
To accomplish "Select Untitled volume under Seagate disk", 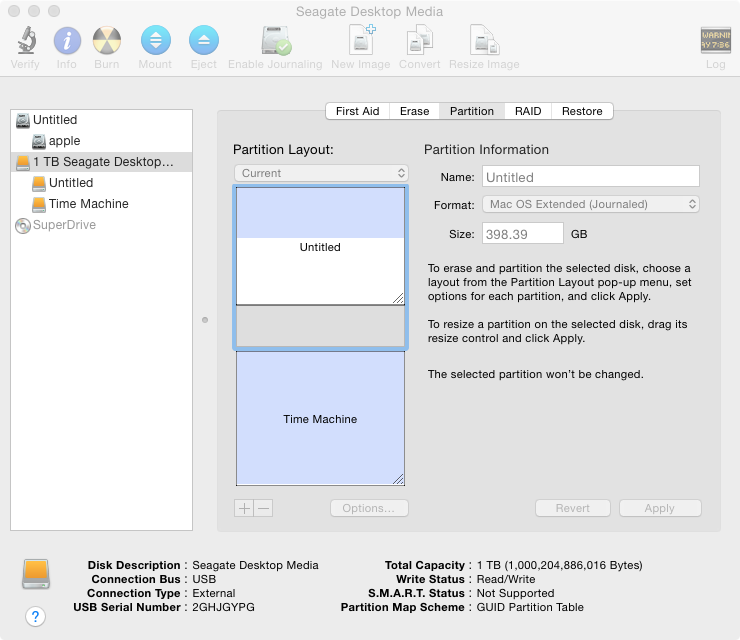I will (101, 183).
